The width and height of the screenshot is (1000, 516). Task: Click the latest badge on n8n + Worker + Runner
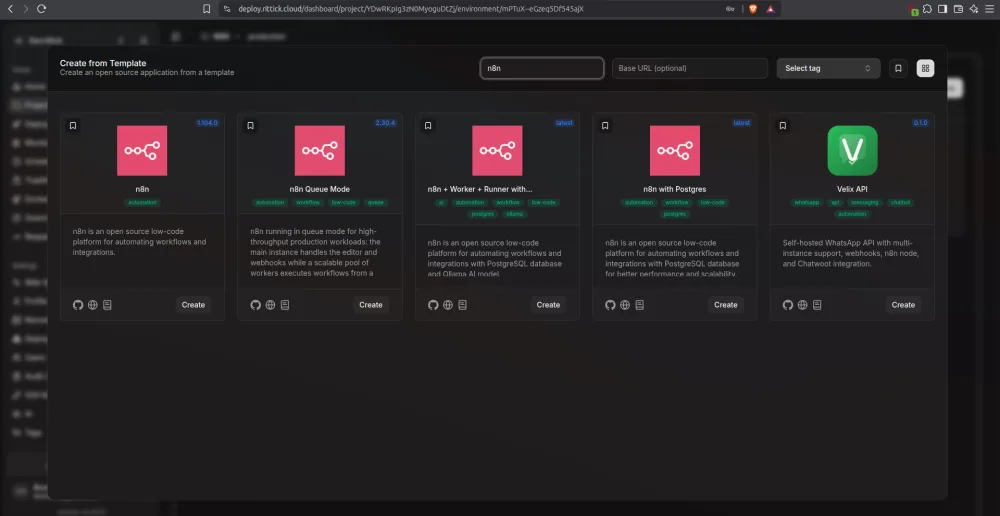(564, 122)
